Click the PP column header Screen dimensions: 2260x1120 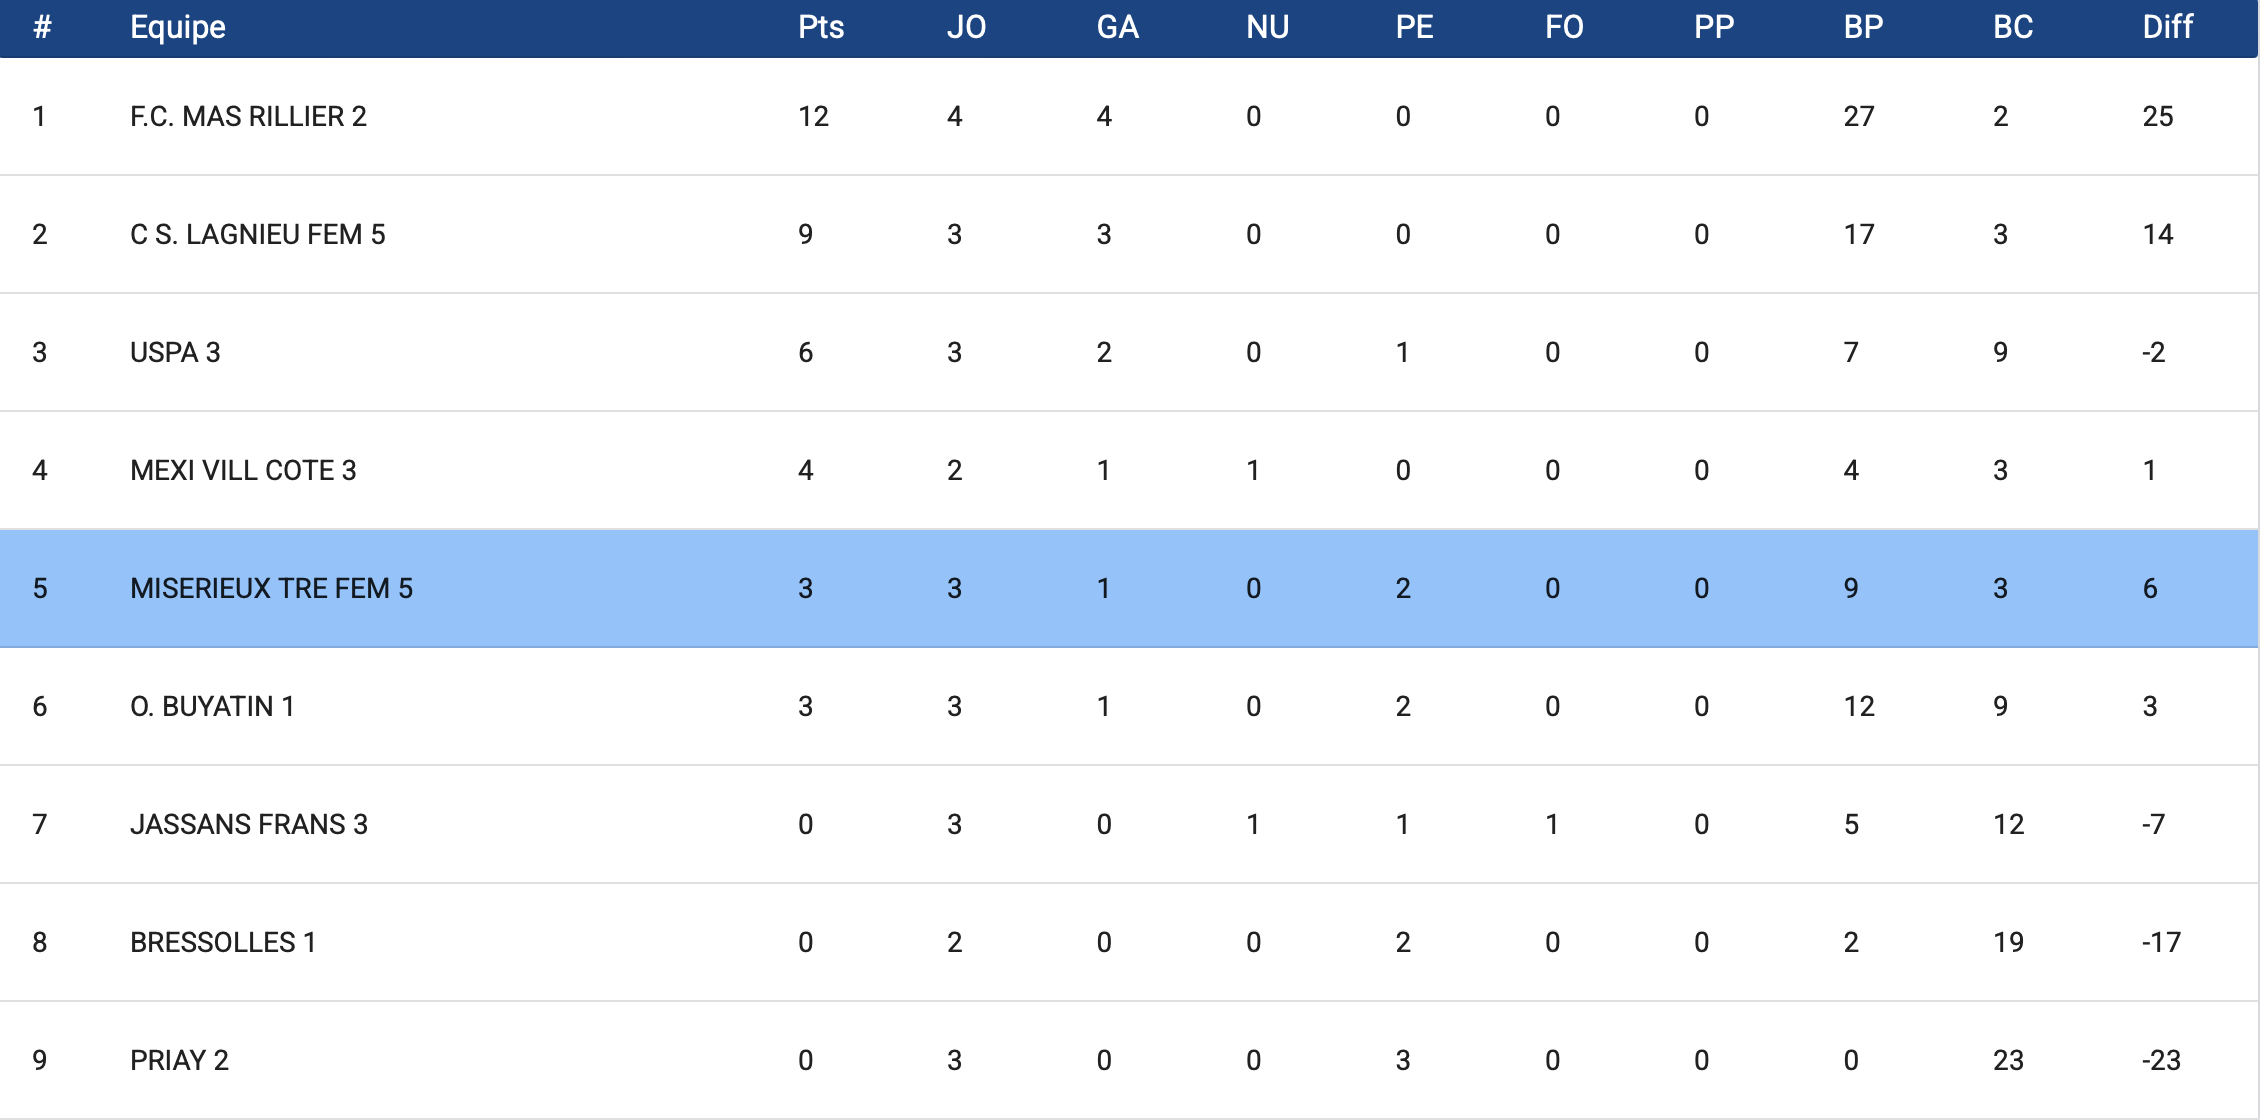pyautogui.click(x=1713, y=27)
